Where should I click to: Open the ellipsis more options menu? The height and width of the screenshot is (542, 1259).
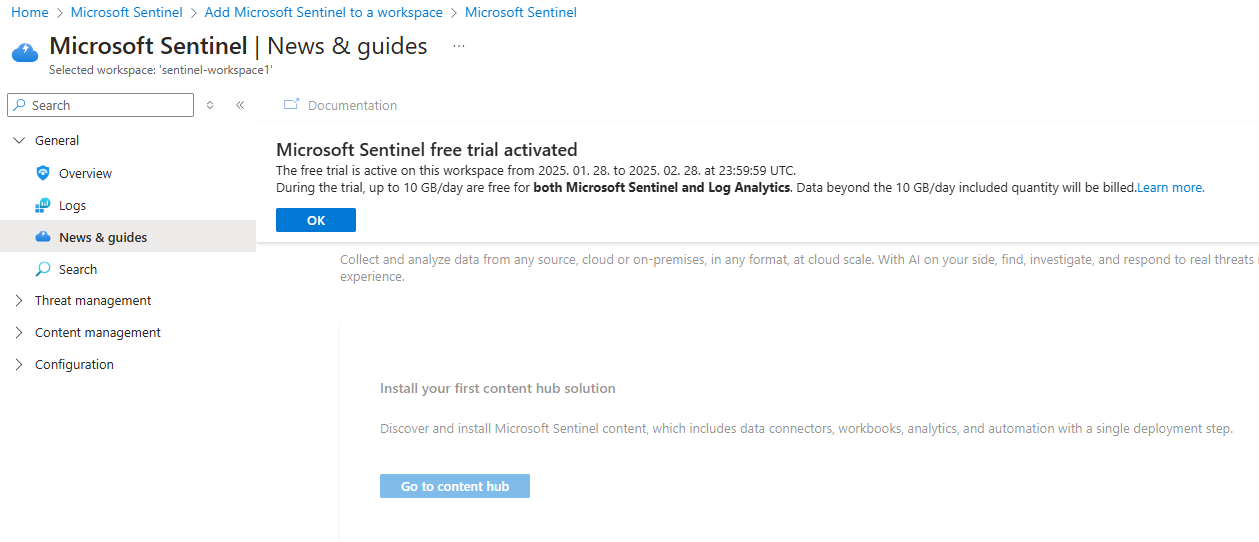click(x=459, y=46)
